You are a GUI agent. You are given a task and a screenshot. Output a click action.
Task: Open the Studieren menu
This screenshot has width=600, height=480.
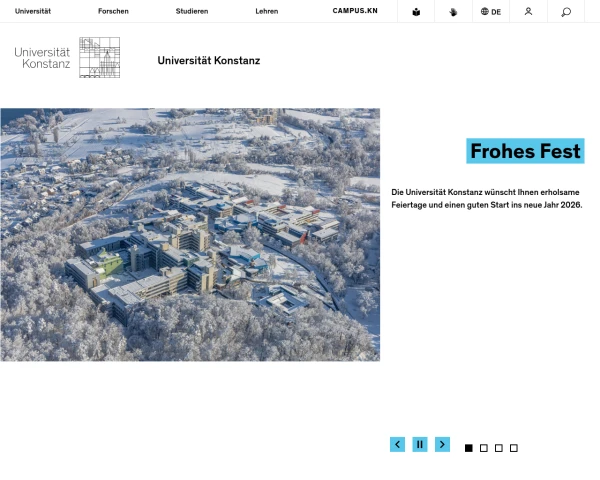(x=192, y=11)
